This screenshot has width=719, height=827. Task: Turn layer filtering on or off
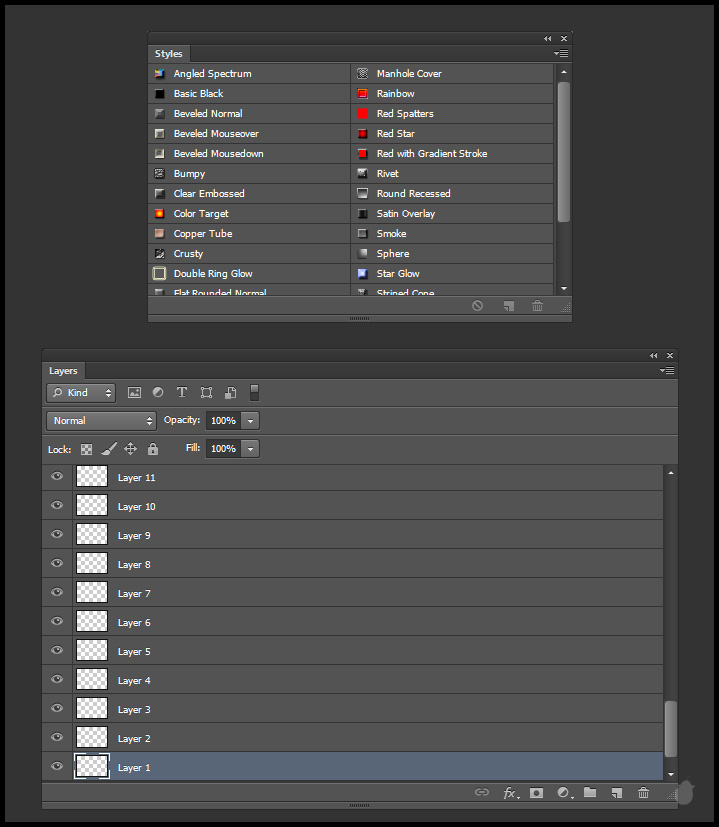pyautogui.click(x=254, y=392)
